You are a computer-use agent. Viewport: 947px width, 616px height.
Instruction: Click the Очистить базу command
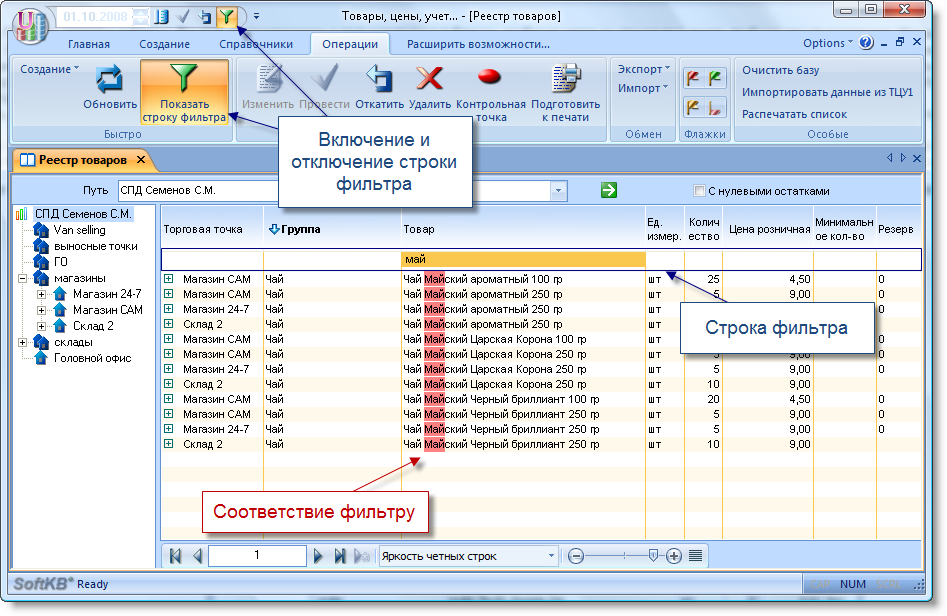tap(780, 70)
